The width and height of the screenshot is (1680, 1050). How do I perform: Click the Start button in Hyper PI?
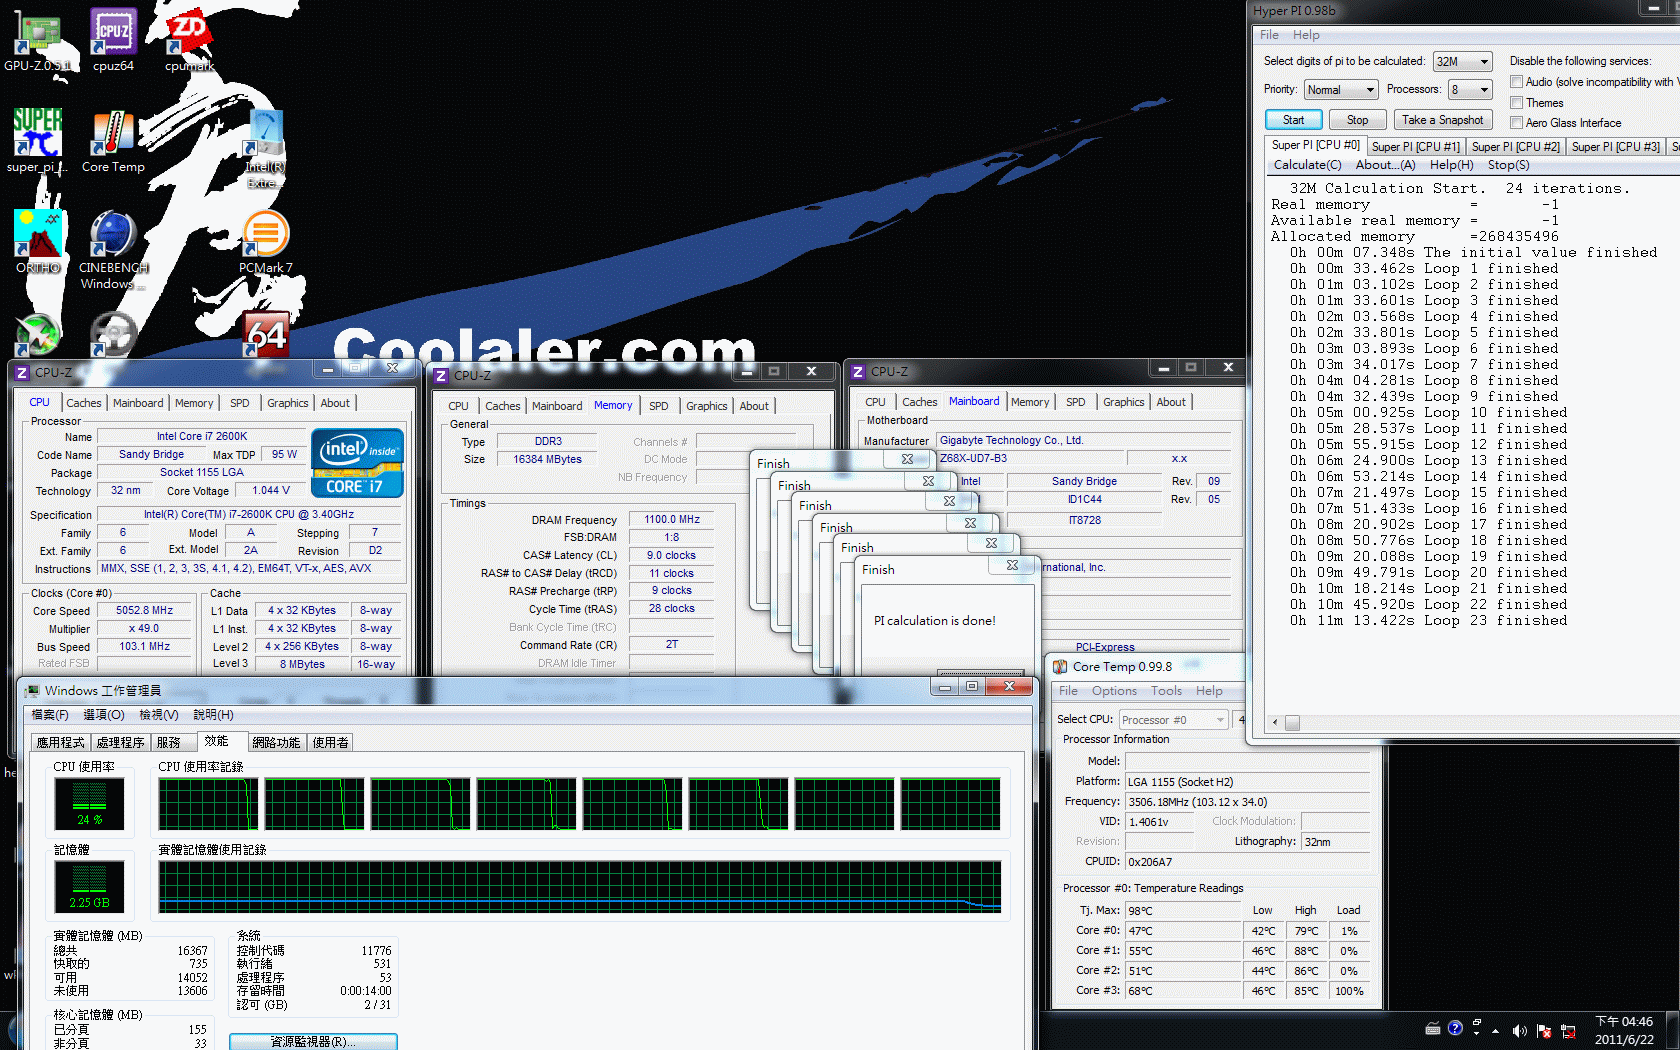1294,120
